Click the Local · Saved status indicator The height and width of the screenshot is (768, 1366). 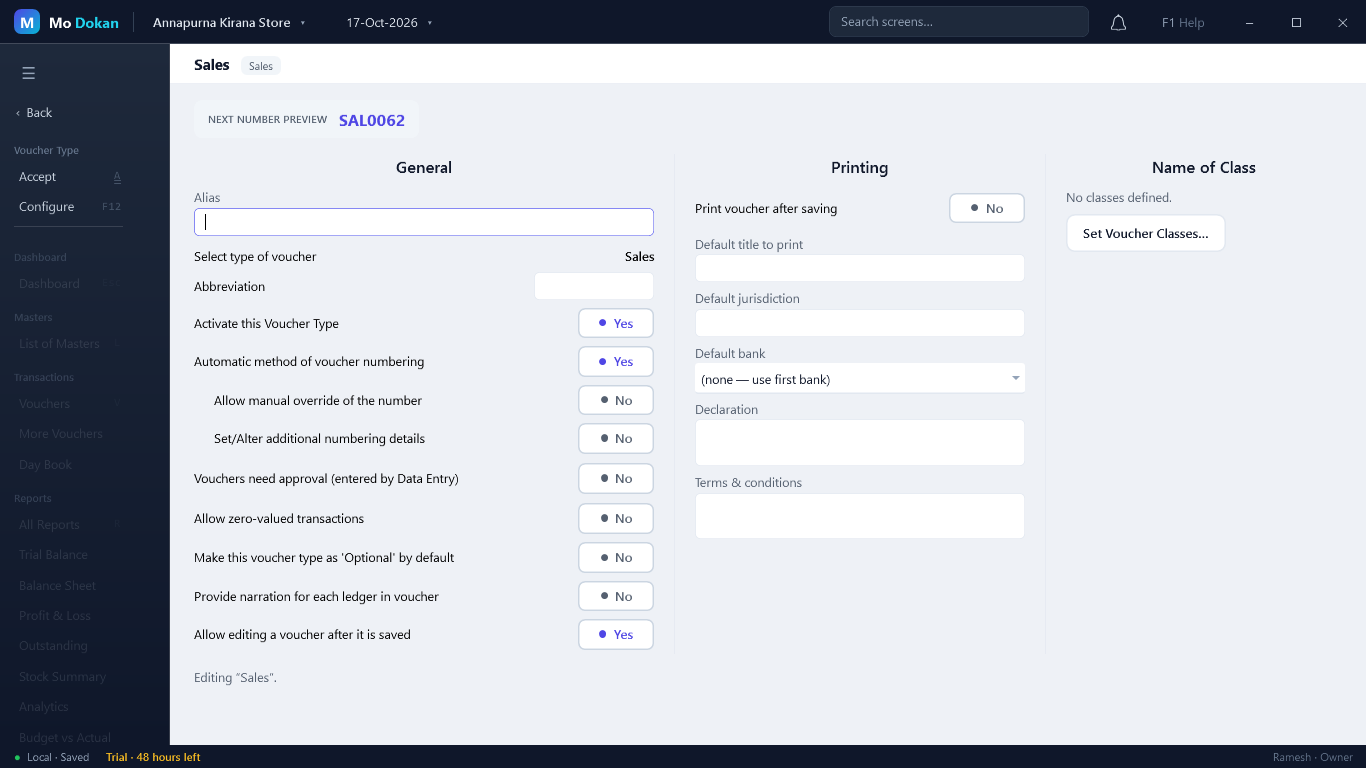(52, 757)
